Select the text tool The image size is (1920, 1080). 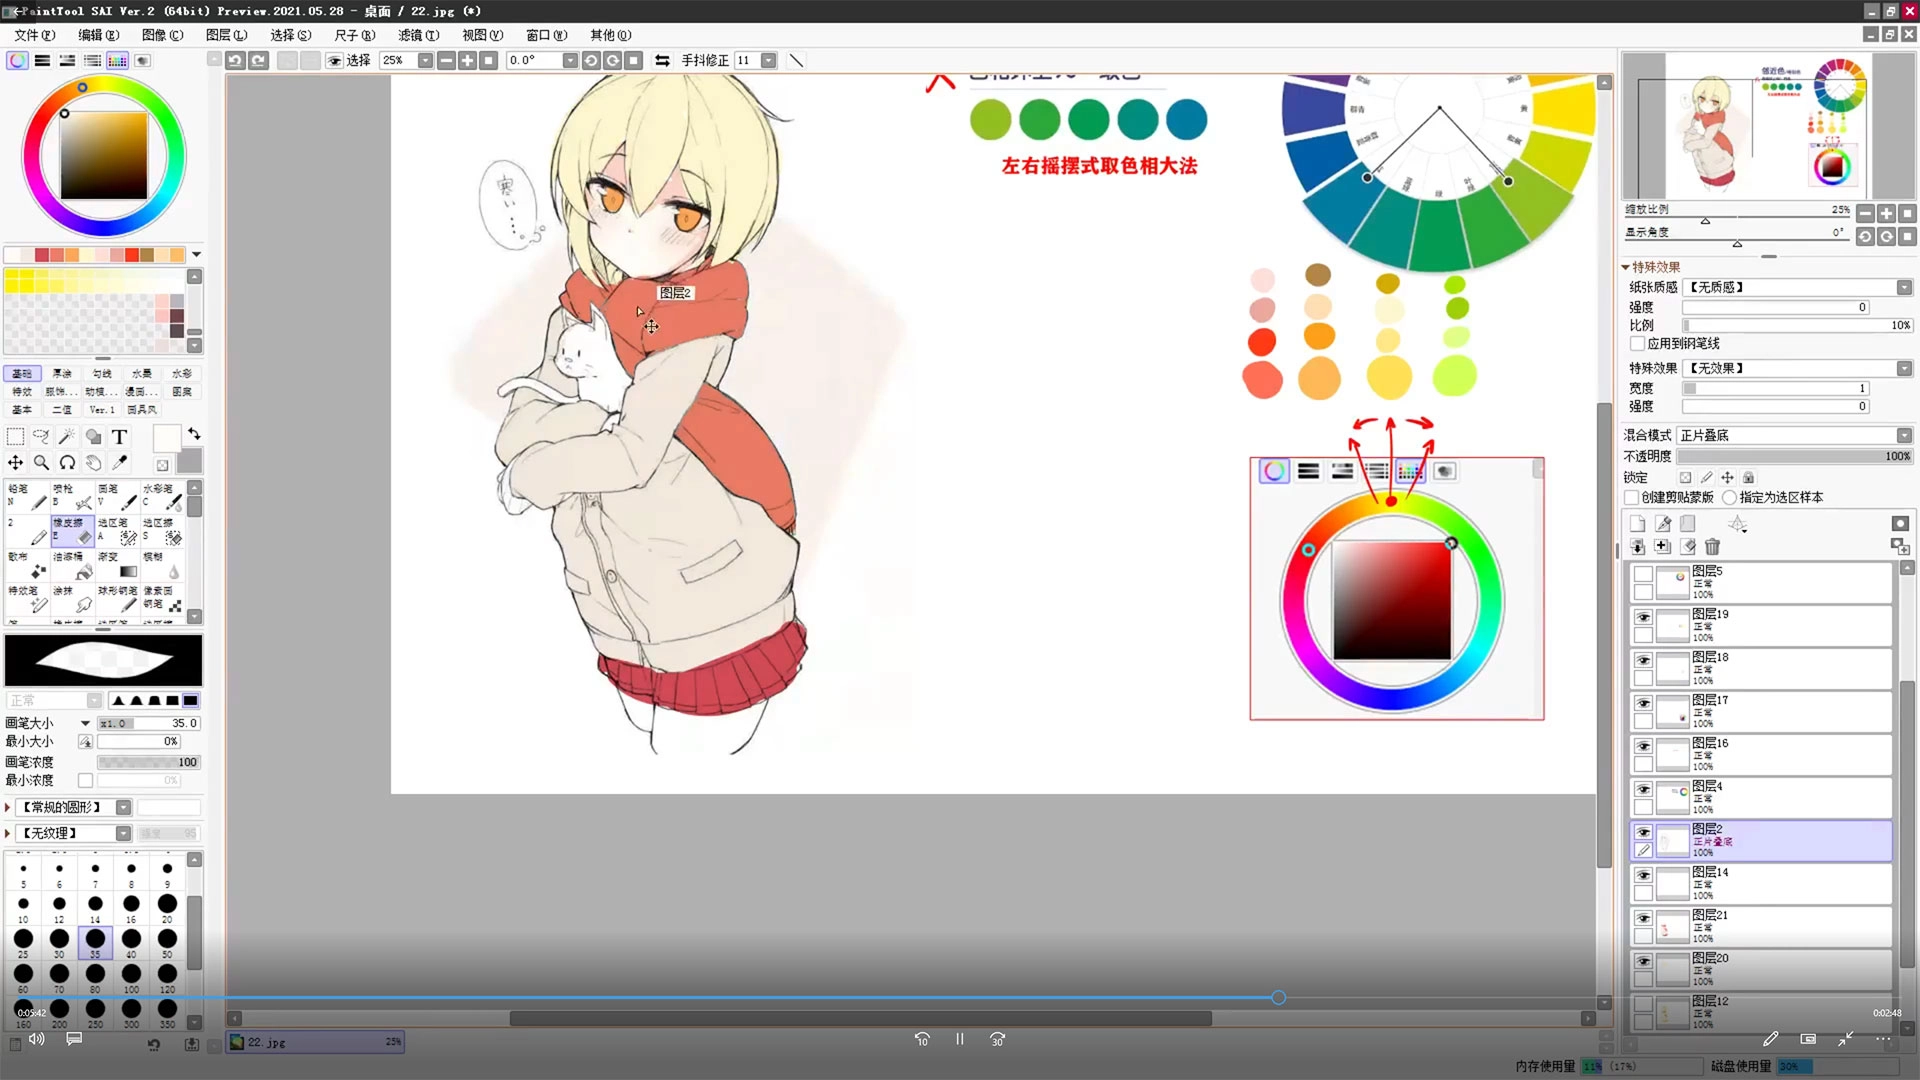[x=119, y=437]
